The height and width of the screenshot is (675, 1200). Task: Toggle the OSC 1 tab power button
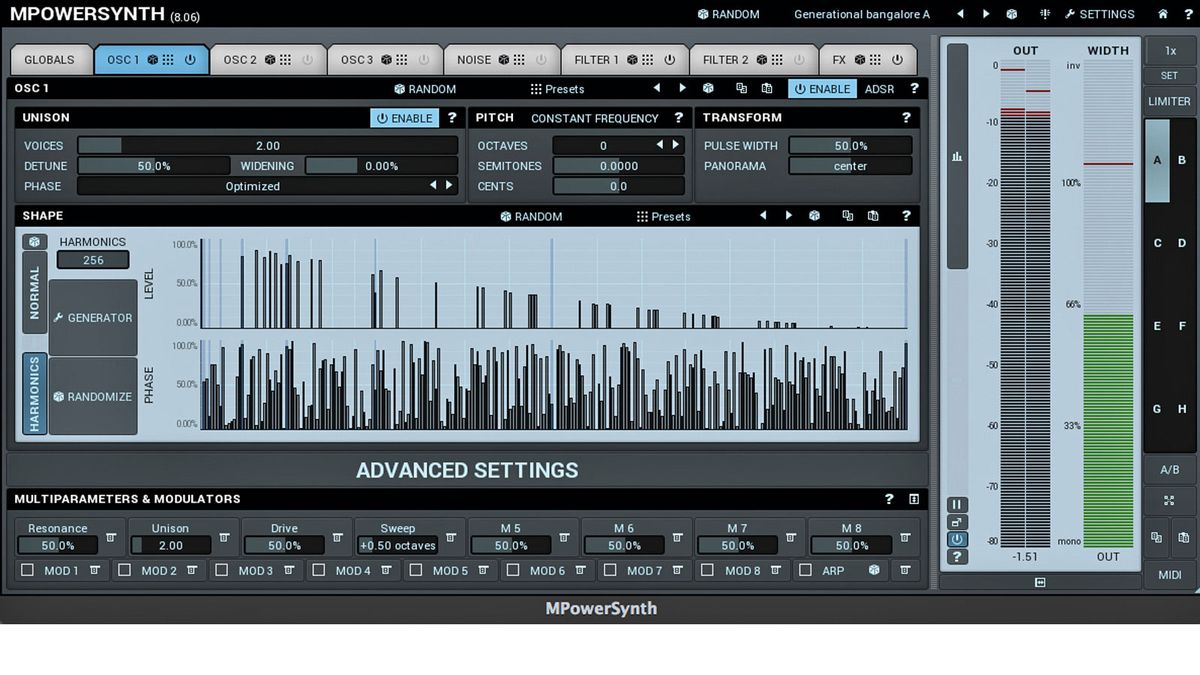[x=190, y=60]
